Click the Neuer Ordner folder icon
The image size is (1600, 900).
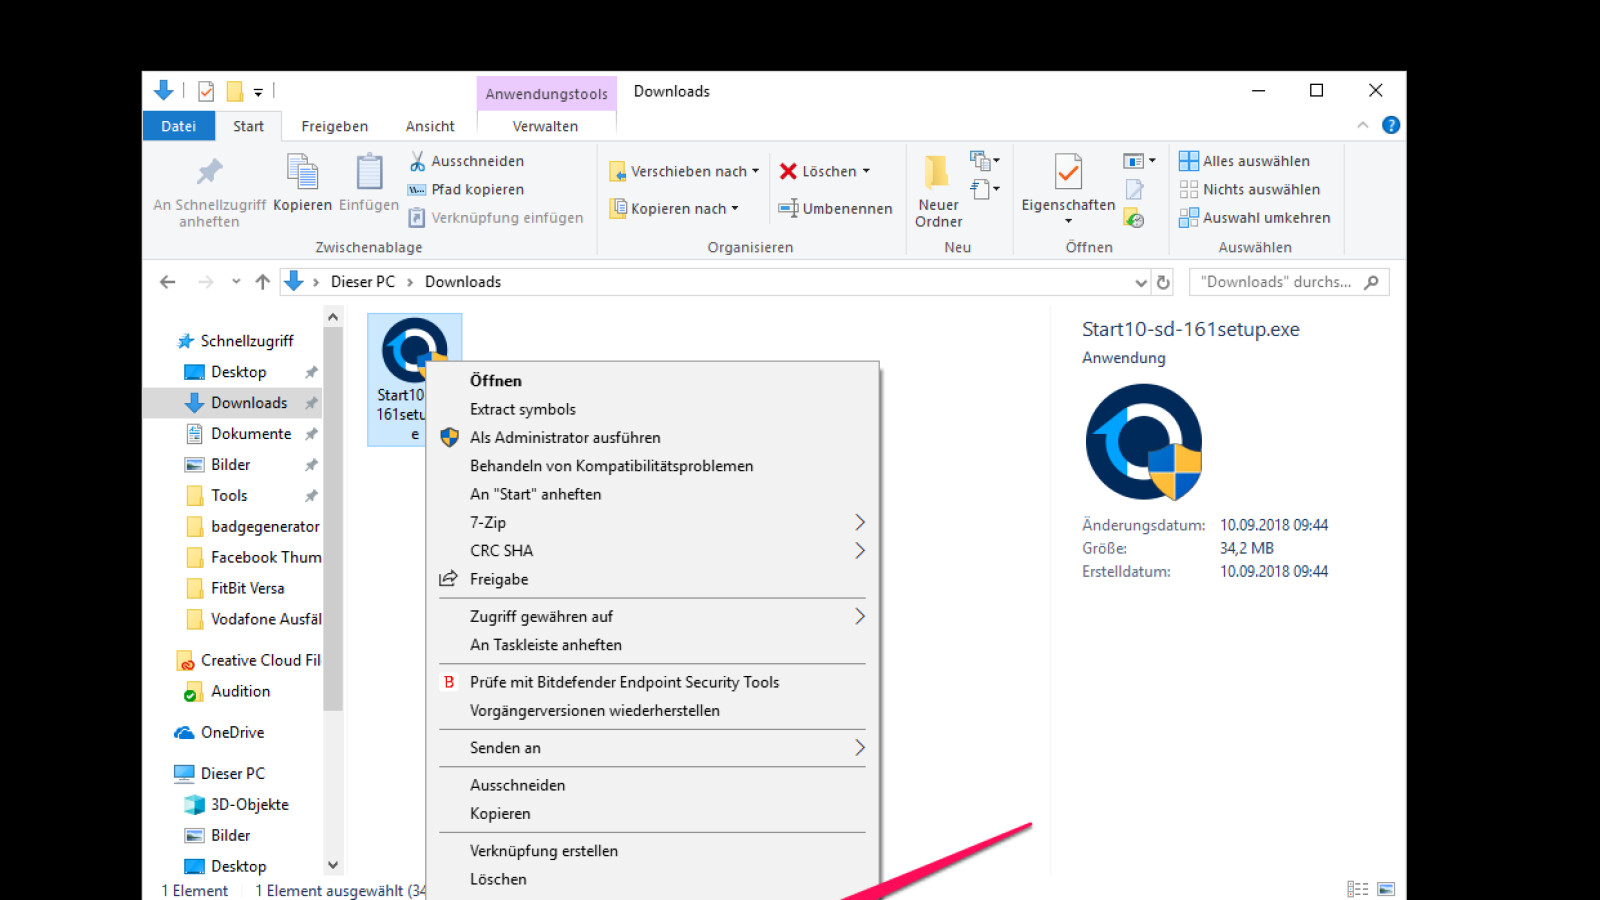937,173
